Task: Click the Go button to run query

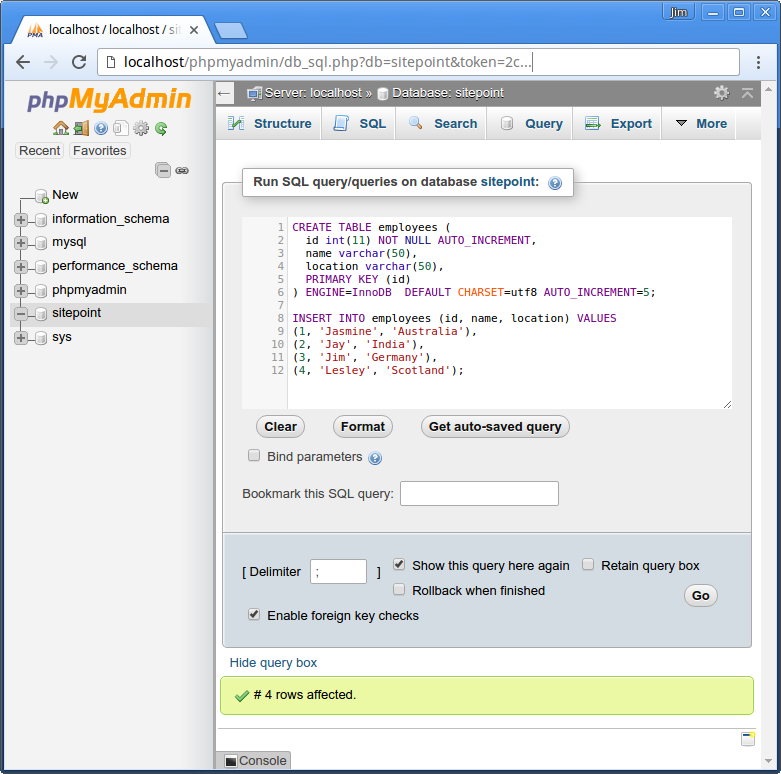Action: coord(700,596)
